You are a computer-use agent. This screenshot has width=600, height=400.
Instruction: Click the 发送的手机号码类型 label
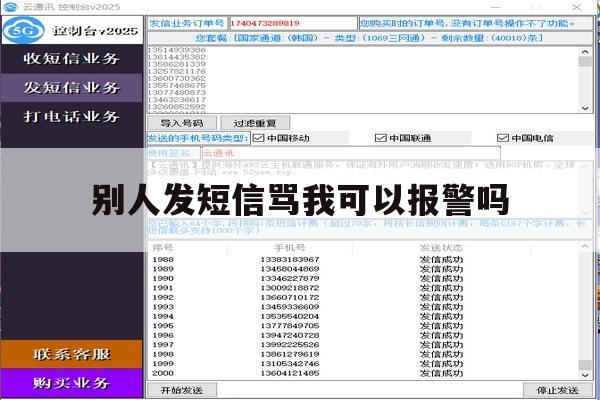(198, 138)
